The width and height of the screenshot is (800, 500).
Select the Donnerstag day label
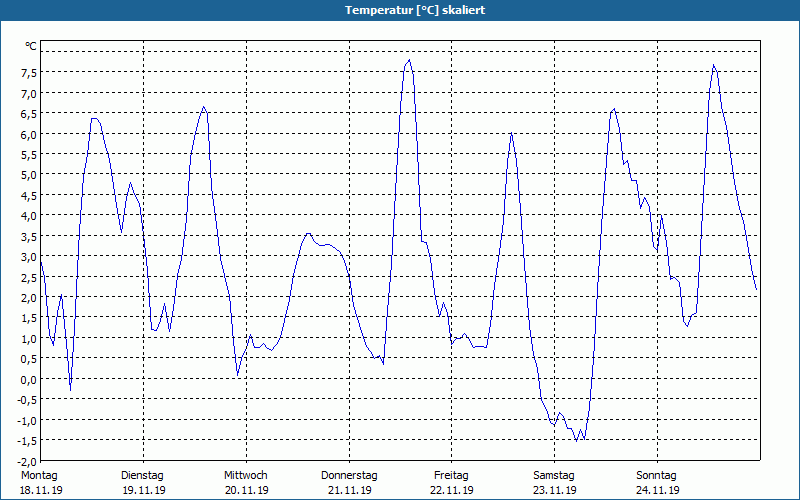coord(349,476)
